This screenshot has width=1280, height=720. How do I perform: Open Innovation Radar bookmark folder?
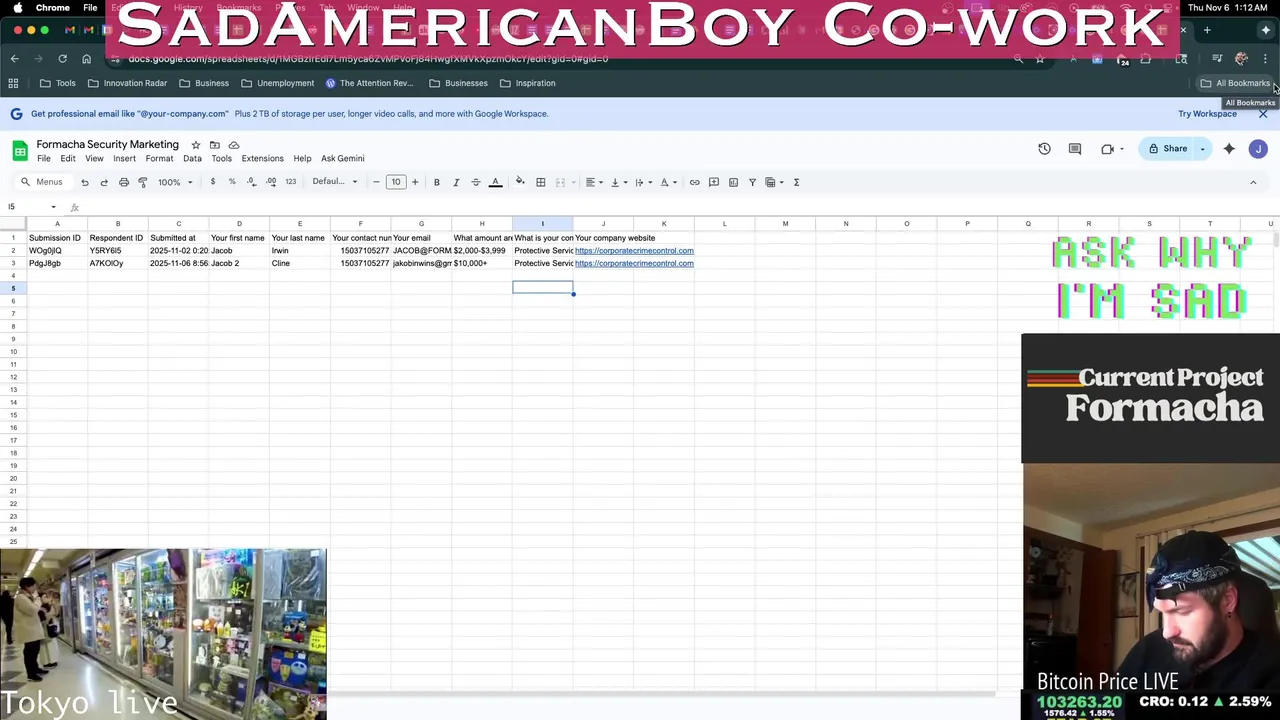point(127,84)
